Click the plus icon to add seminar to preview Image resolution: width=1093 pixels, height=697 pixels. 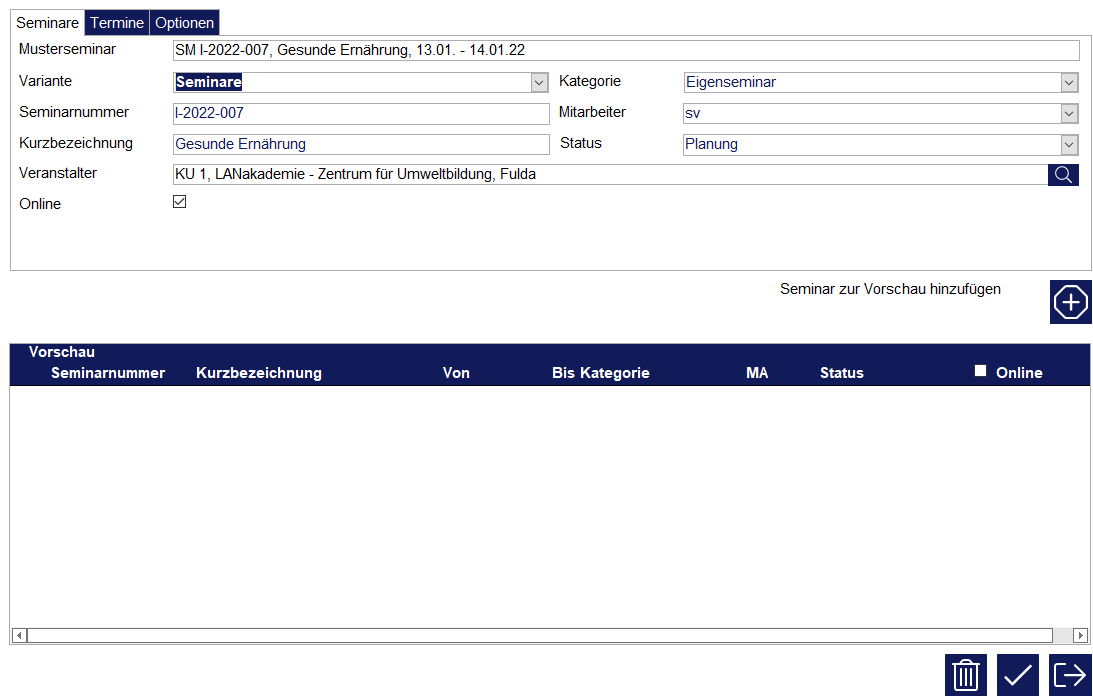click(x=1070, y=302)
